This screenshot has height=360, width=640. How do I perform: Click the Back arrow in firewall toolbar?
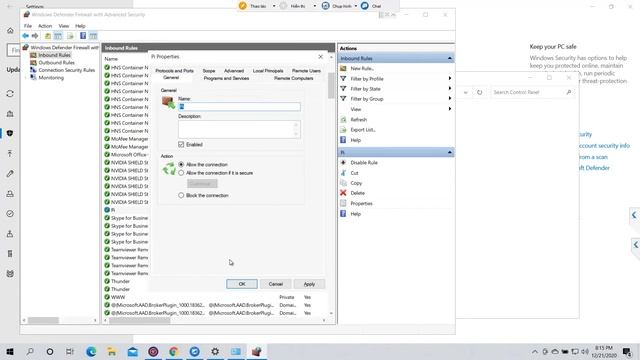(x=25, y=36)
